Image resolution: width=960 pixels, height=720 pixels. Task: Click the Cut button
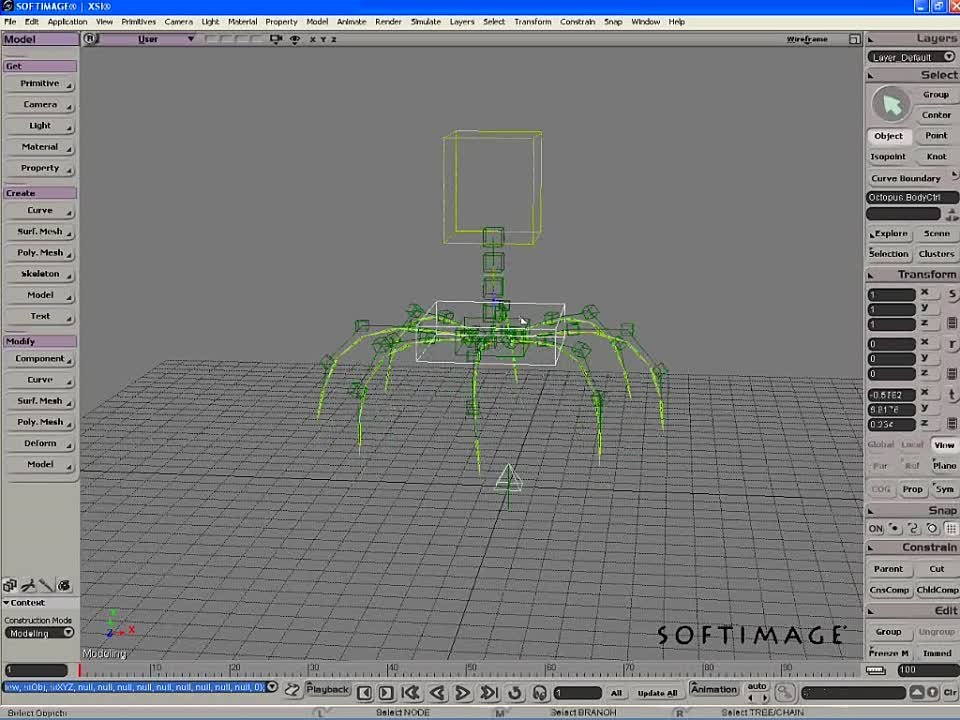[x=937, y=569]
